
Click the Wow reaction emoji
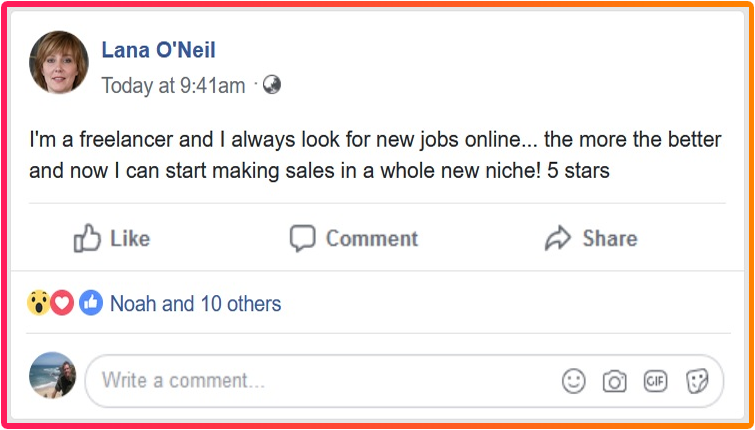39,303
